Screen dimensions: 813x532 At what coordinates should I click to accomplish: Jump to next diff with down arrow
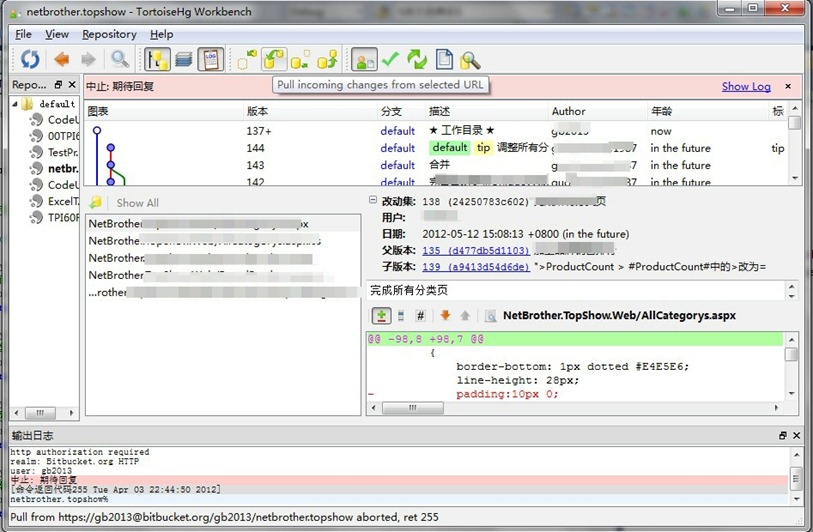click(445, 315)
